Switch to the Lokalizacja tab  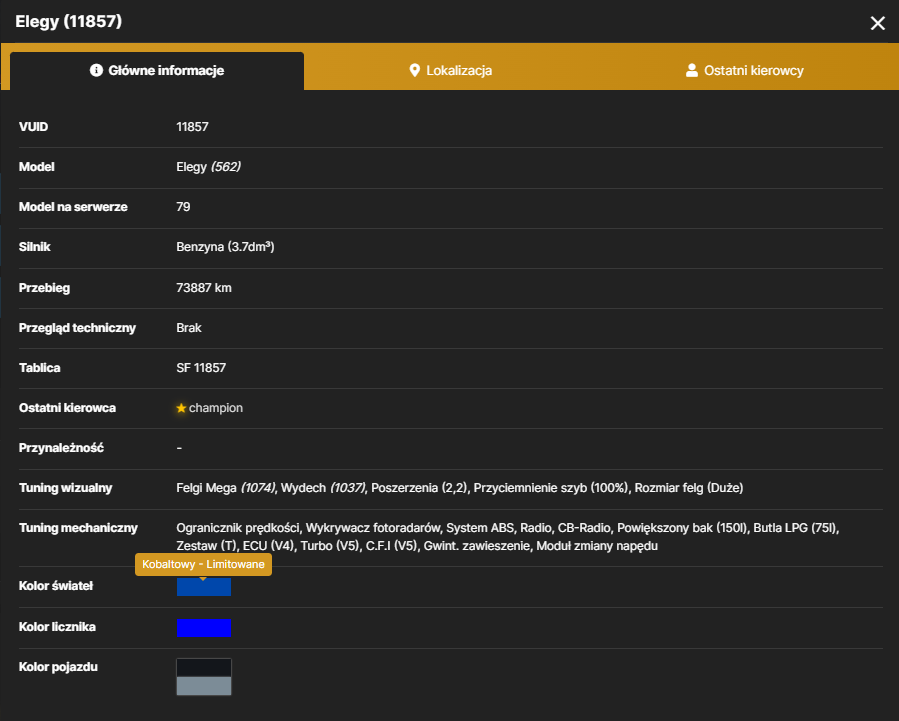pyautogui.click(x=451, y=70)
